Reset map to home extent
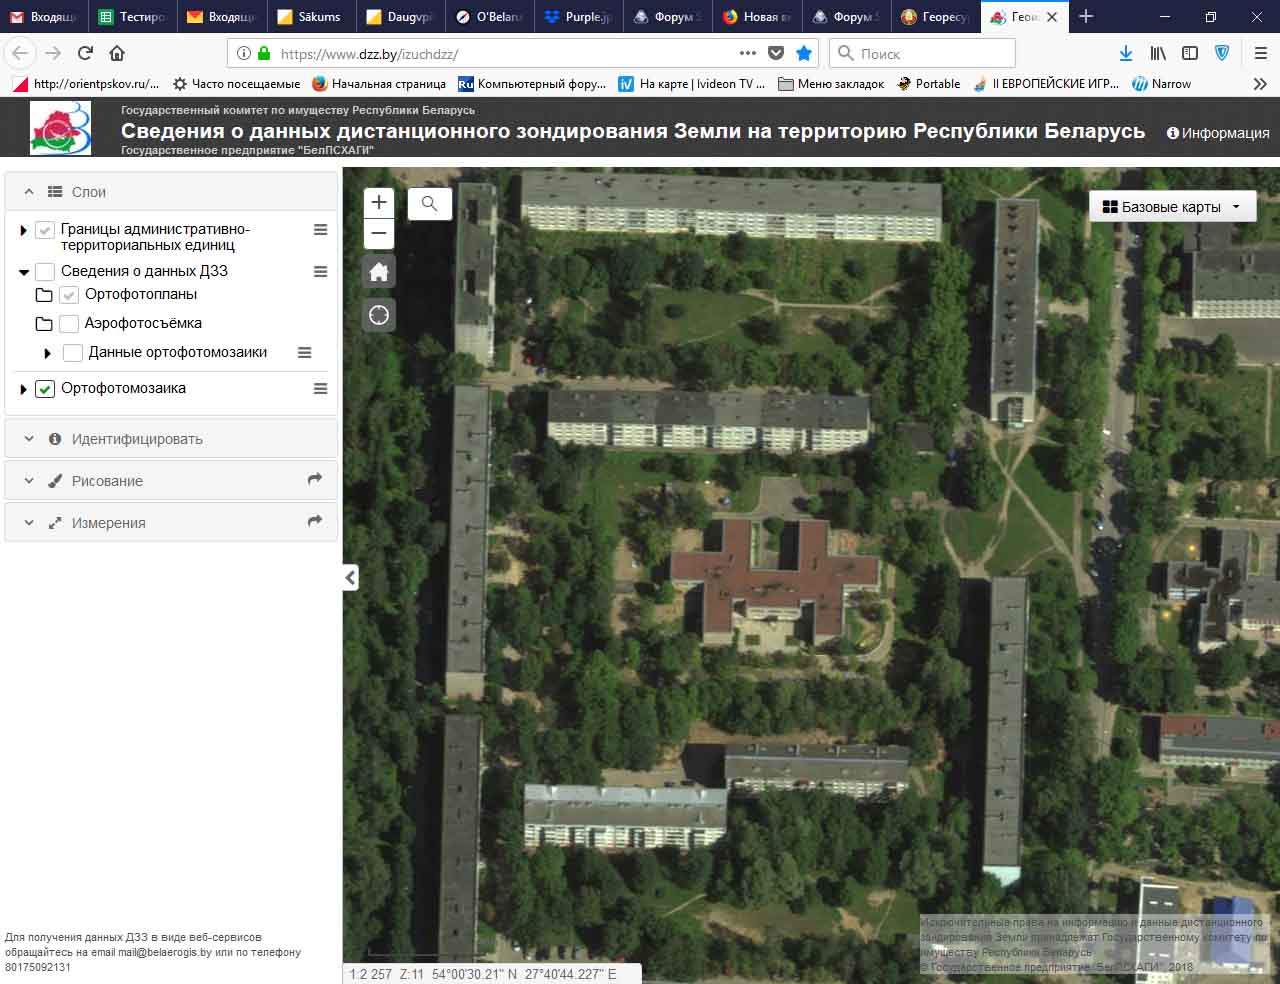The image size is (1280, 984). pyautogui.click(x=379, y=272)
